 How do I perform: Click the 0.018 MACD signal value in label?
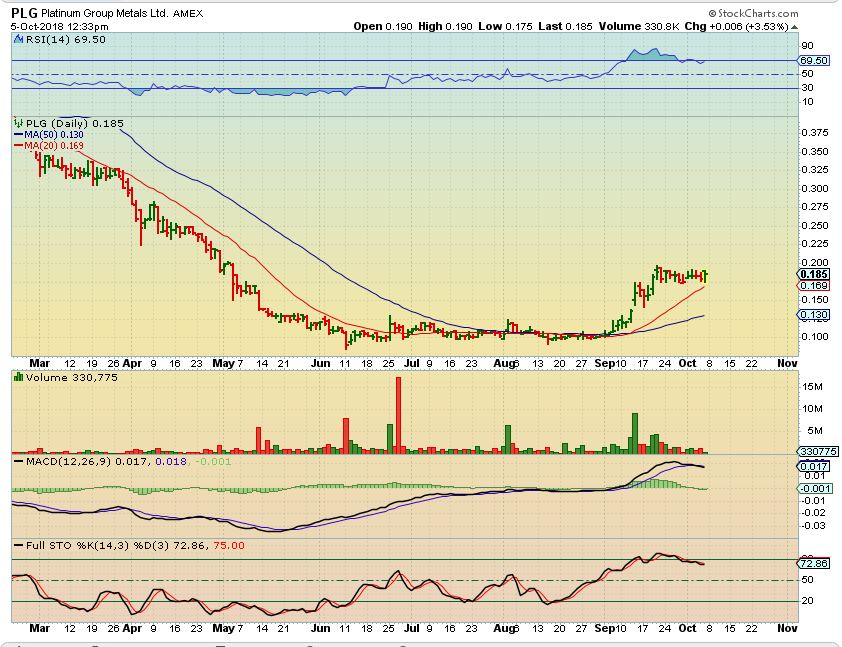pyautogui.click(x=171, y=461)
